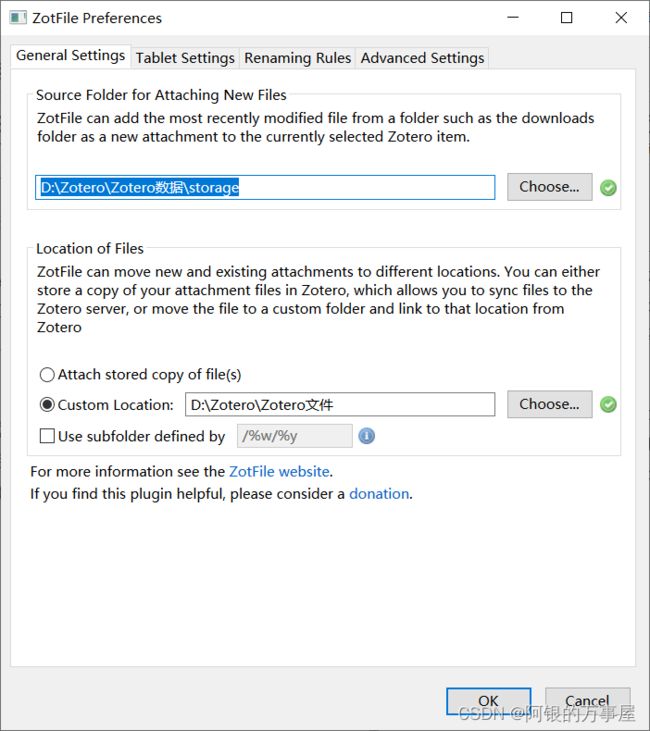Confirm preferences with the OK button
650x731 pixels.
488,701
